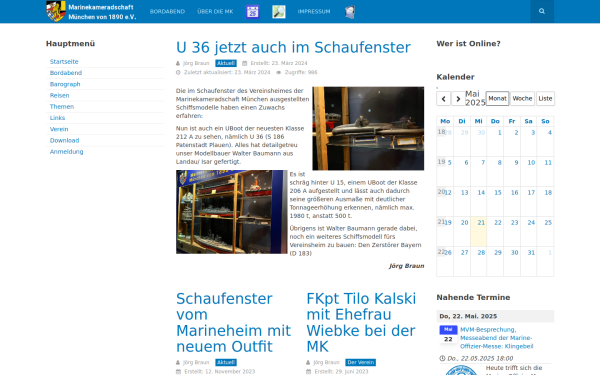Open Startseite in Hauptmenü

pos(64,62)
